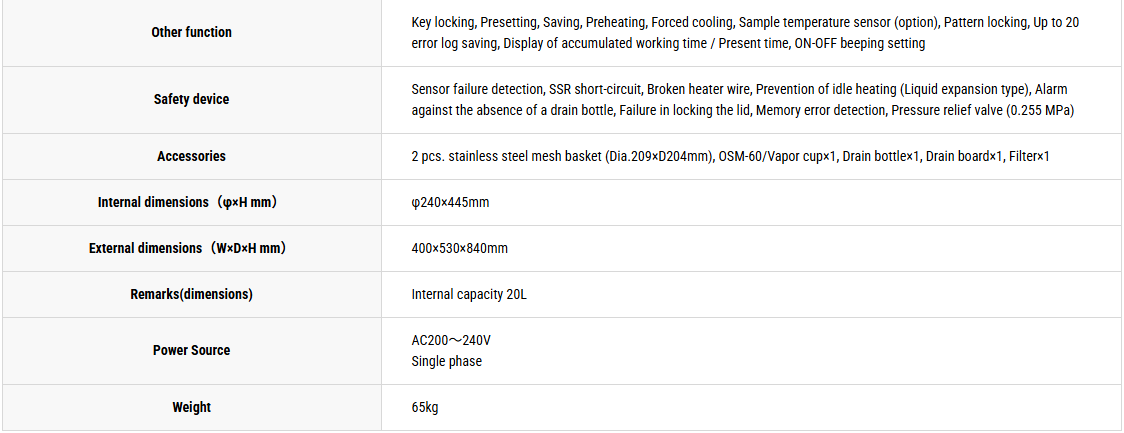
Task: Click the Power Source row label
Action: 191,351
